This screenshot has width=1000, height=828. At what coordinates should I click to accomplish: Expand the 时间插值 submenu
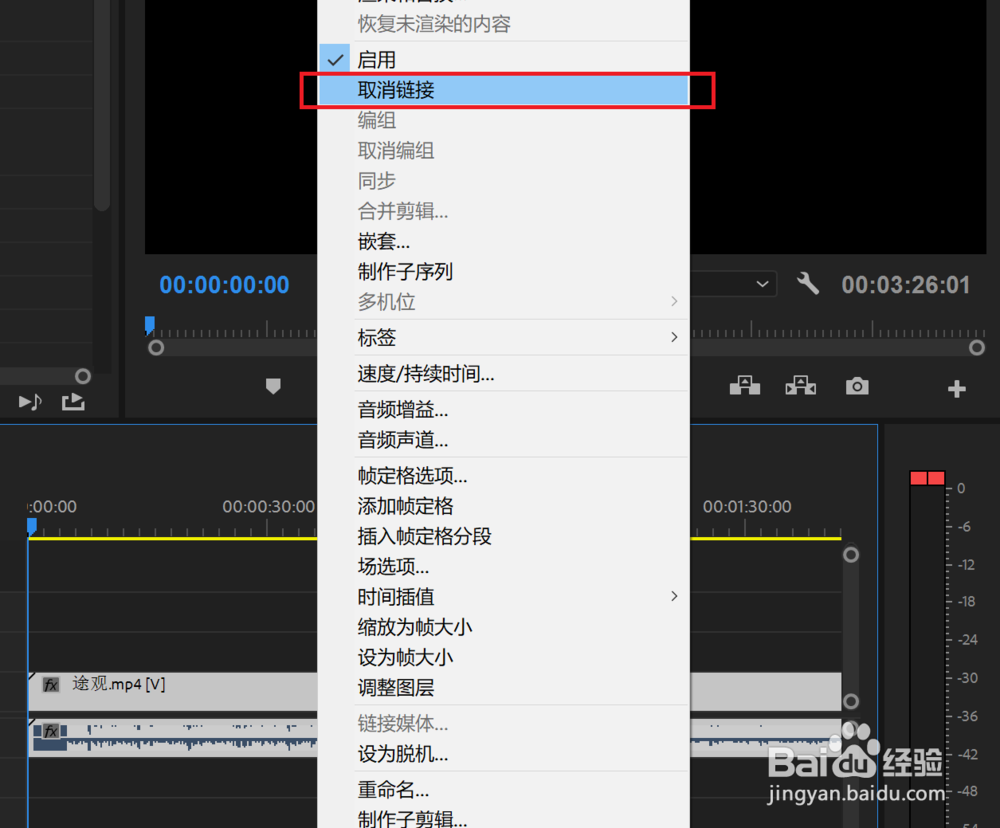(x=390, y=596)
